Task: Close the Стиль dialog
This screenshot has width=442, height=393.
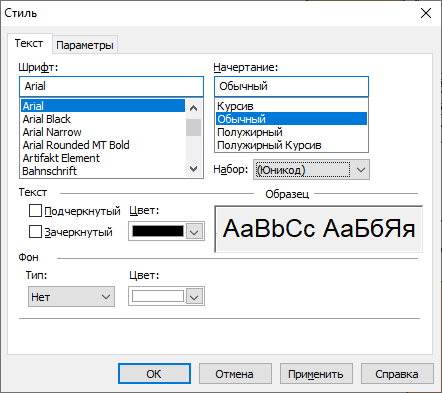Action: coord(426,13)
